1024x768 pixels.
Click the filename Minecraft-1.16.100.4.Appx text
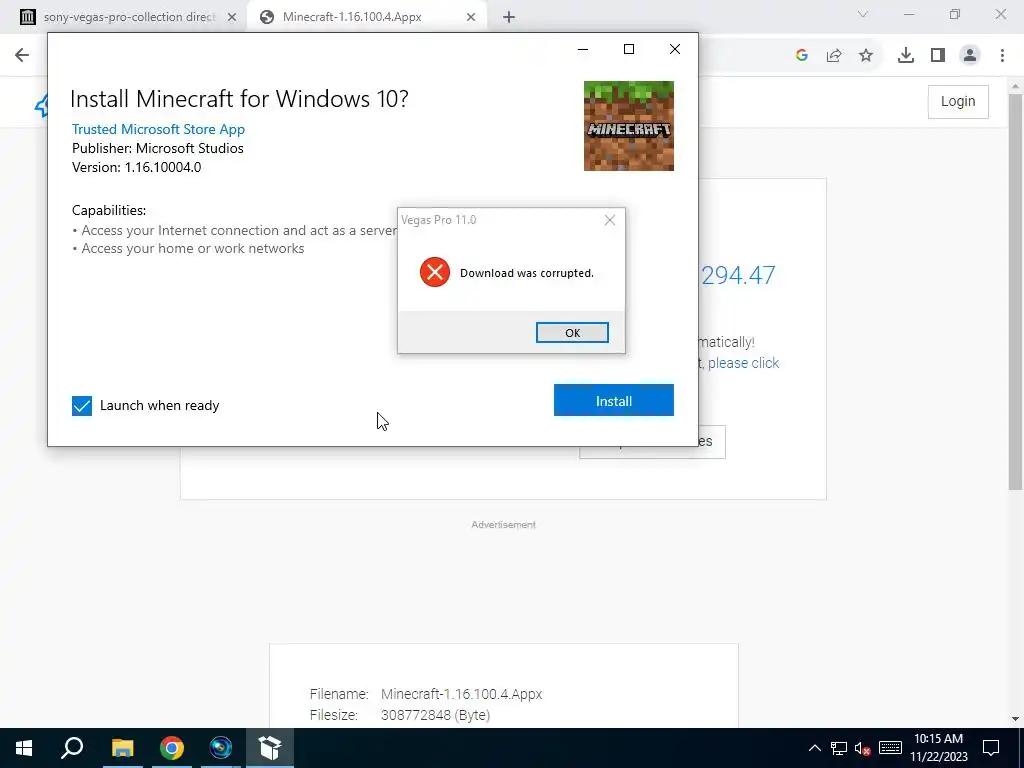click(462, 694)
